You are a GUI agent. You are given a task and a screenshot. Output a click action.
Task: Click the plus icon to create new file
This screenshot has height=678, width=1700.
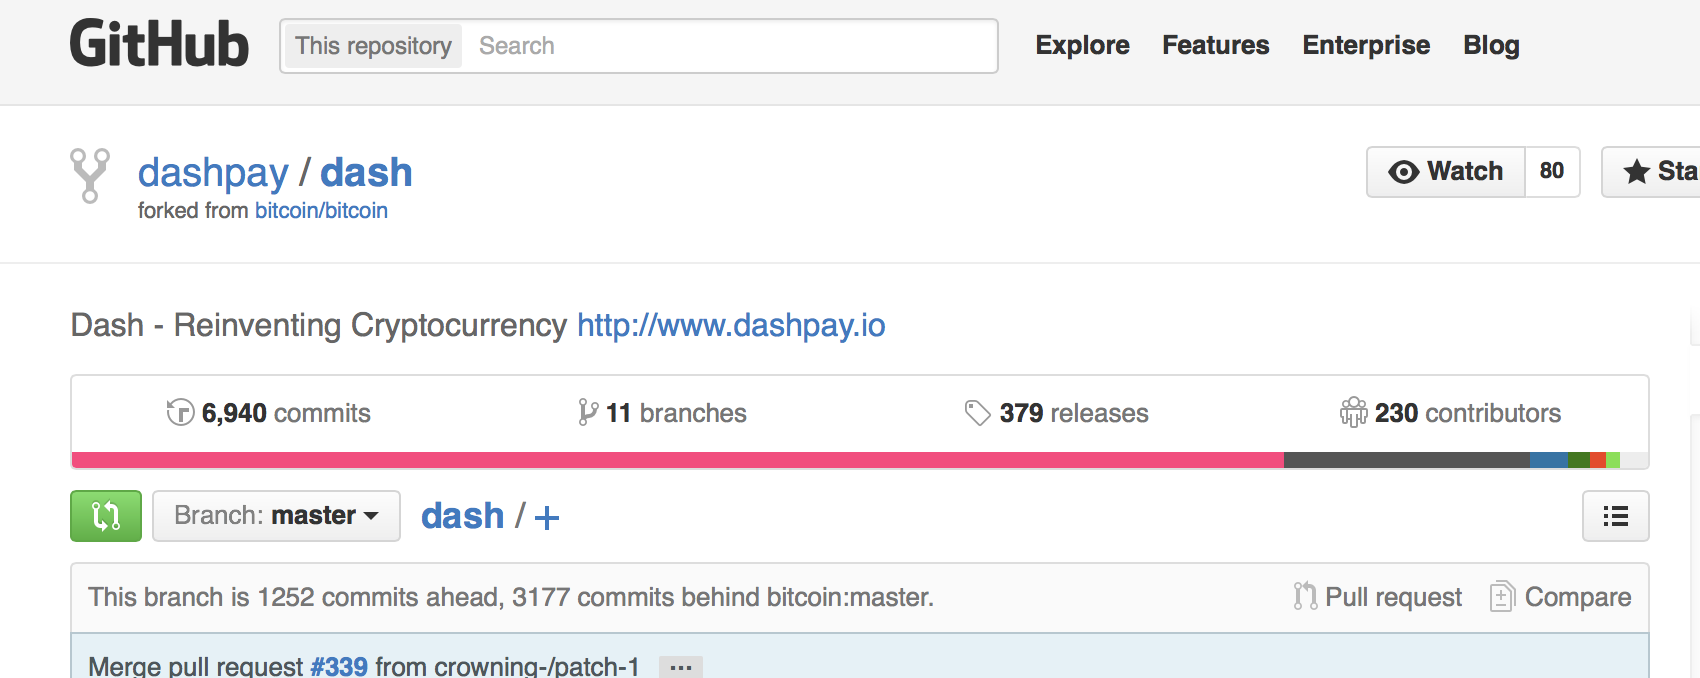(547, 517)
